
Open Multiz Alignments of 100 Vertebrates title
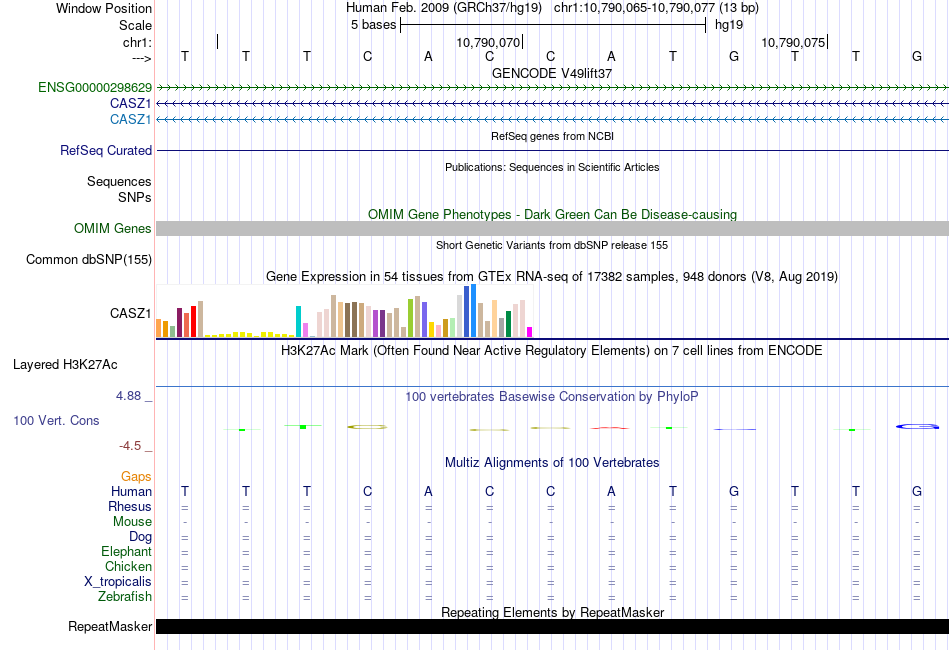552,463
